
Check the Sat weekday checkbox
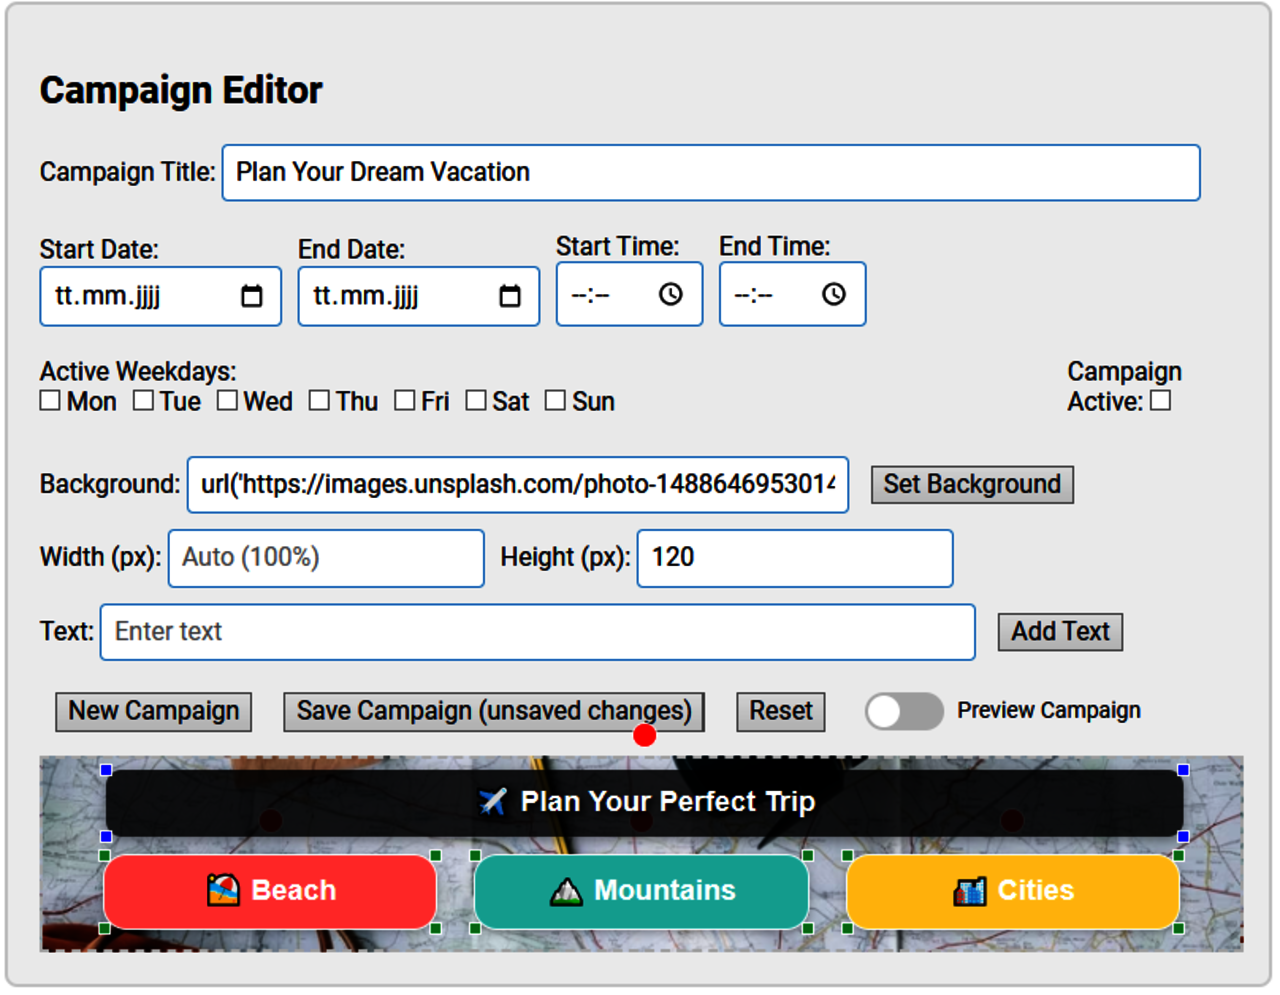[476, 401]
